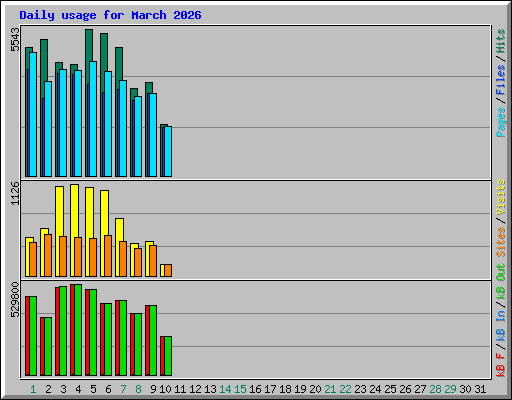Select day 17 on the x-axis
The image size is (512, 400).
pos(270,389)
